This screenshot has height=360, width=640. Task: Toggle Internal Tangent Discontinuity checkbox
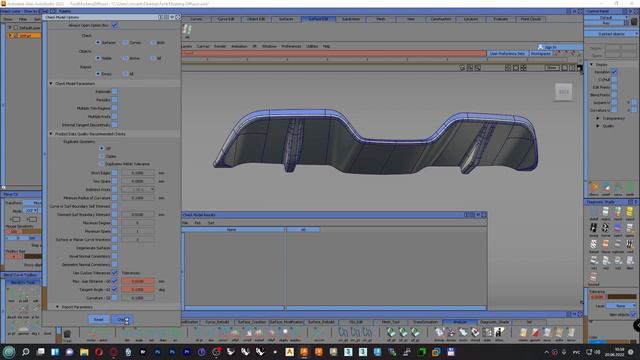114,125
